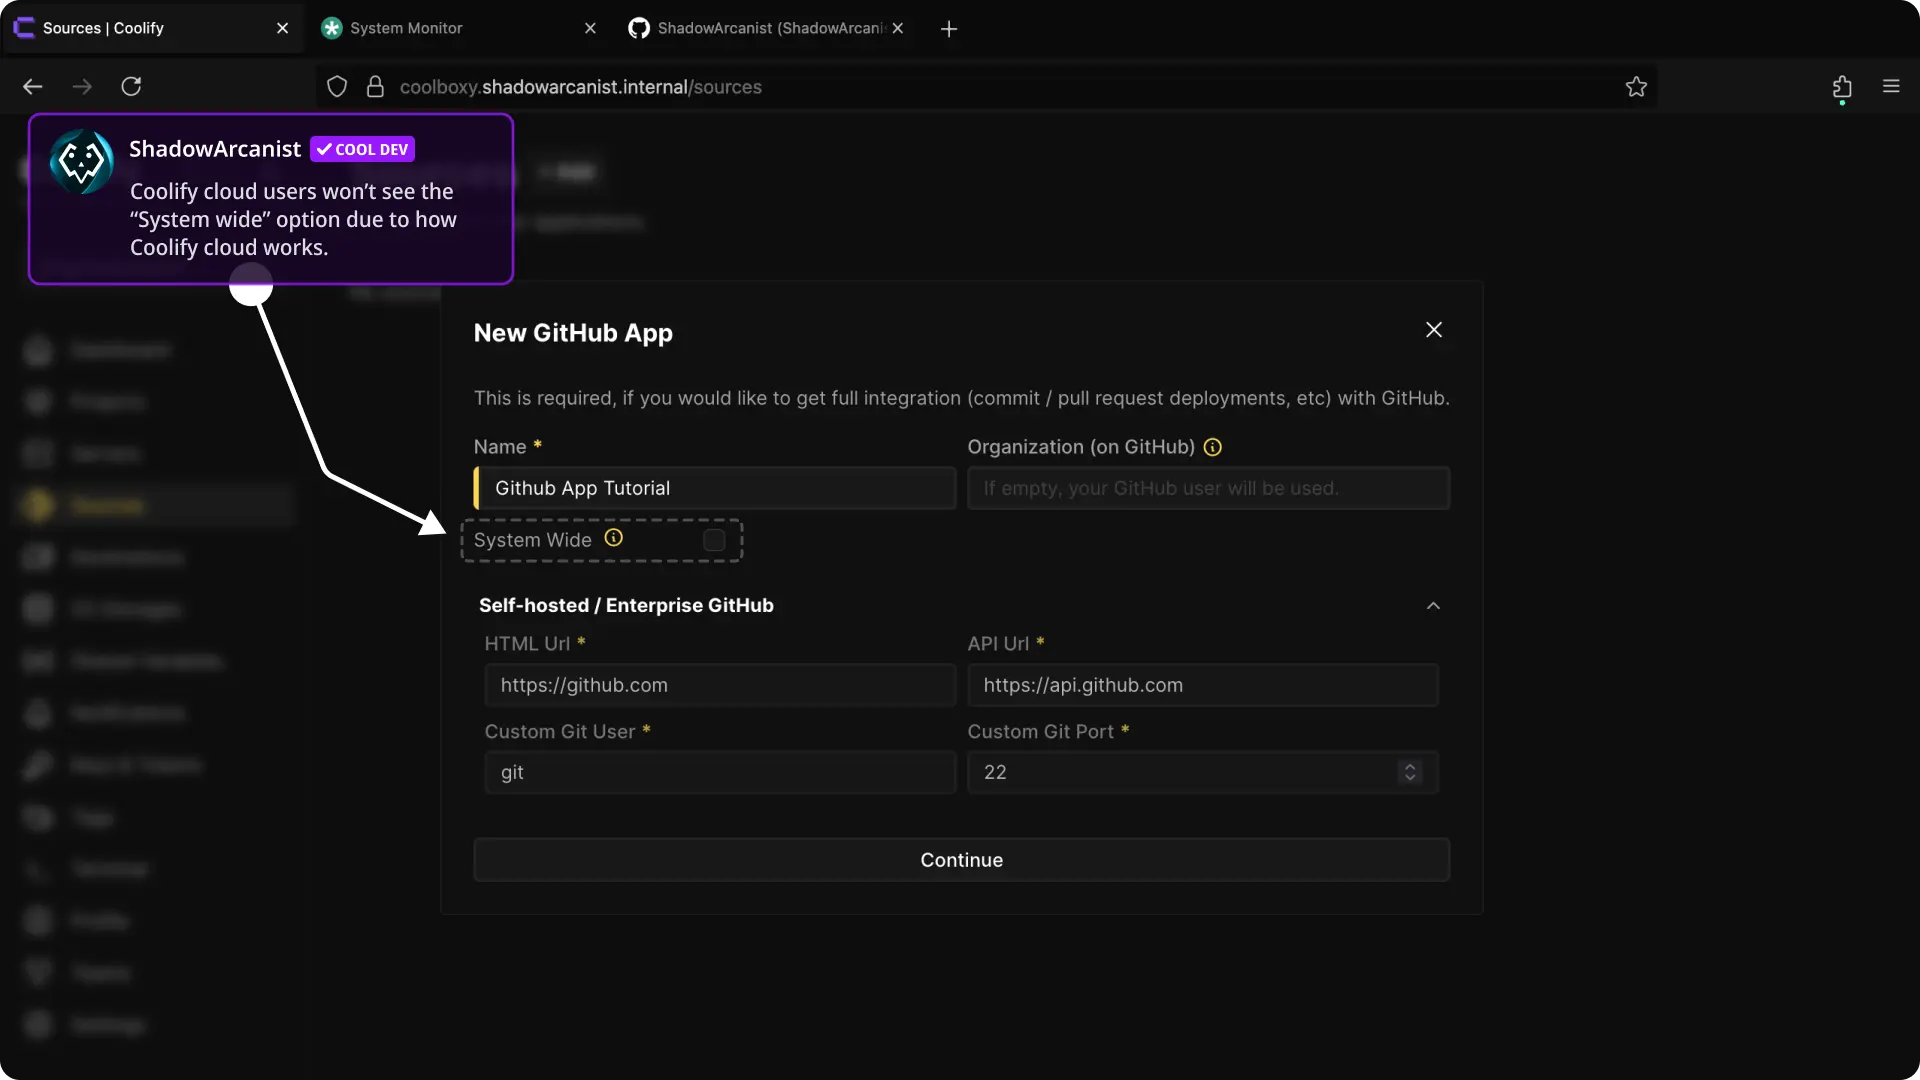Bookmark page with star icon
1920x1080 pixels.
tap(1636, 87)
